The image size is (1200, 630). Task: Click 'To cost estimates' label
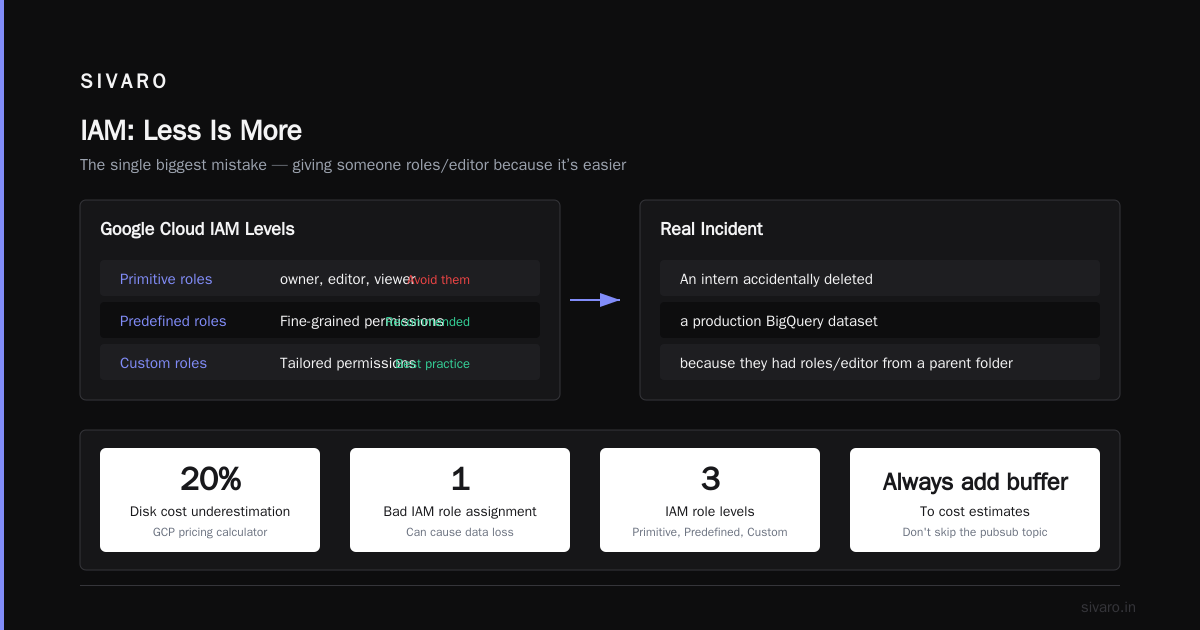pyautogui.click(x=975, y=511)
